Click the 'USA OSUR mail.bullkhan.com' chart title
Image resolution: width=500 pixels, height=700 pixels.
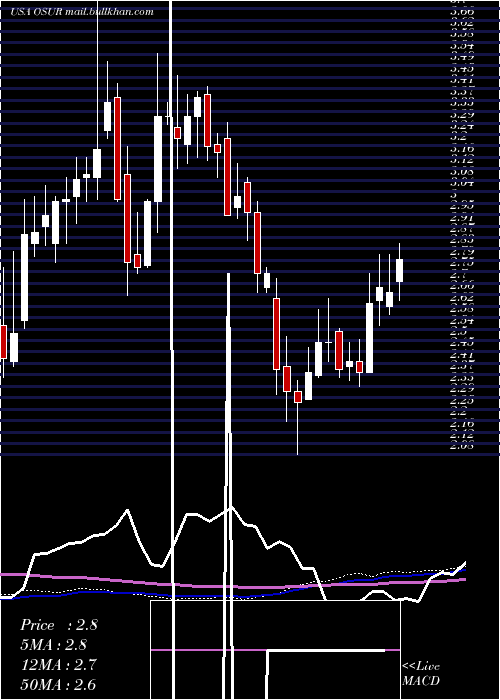coord(82,12)
